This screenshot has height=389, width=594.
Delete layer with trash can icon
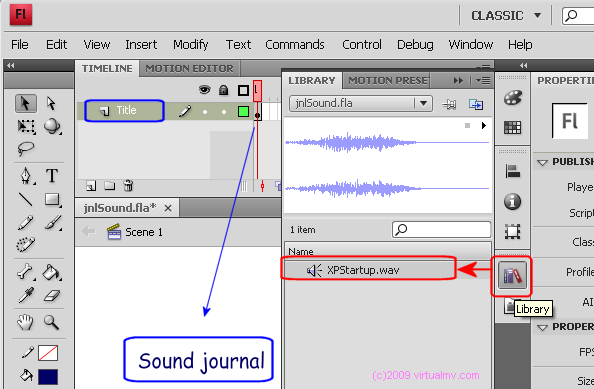pos(128,186)
